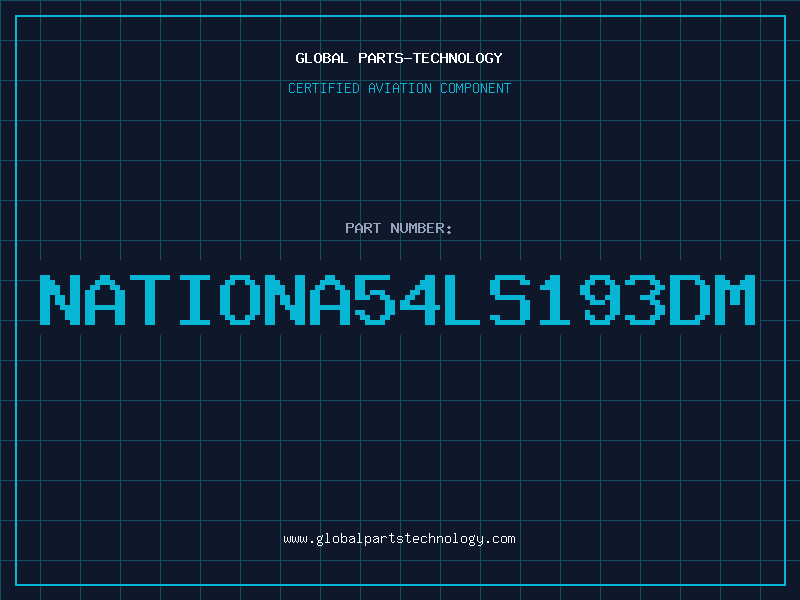Select the part number NATIONA54LS193DM
800x600 pixels.
pos(398,300)
